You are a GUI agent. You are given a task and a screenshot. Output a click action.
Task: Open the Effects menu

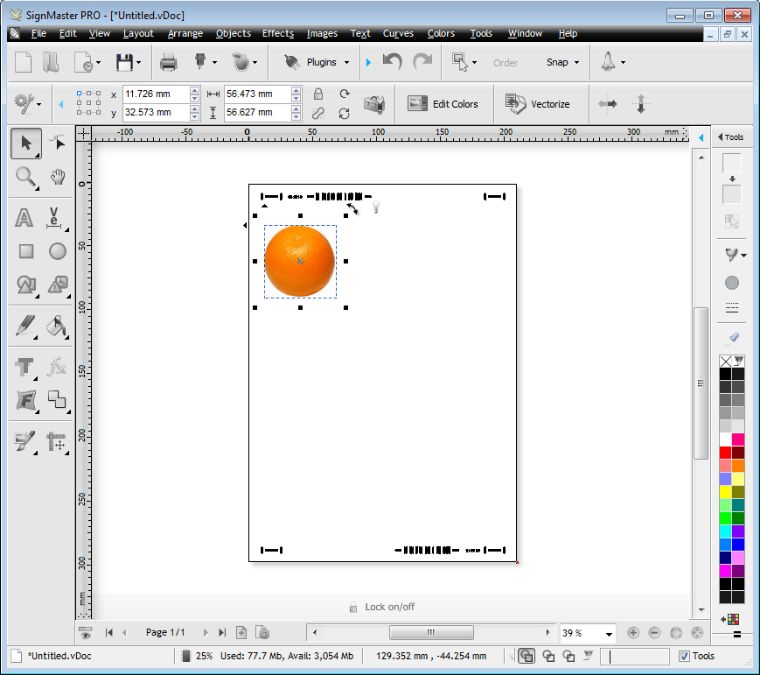pos(277,33)
